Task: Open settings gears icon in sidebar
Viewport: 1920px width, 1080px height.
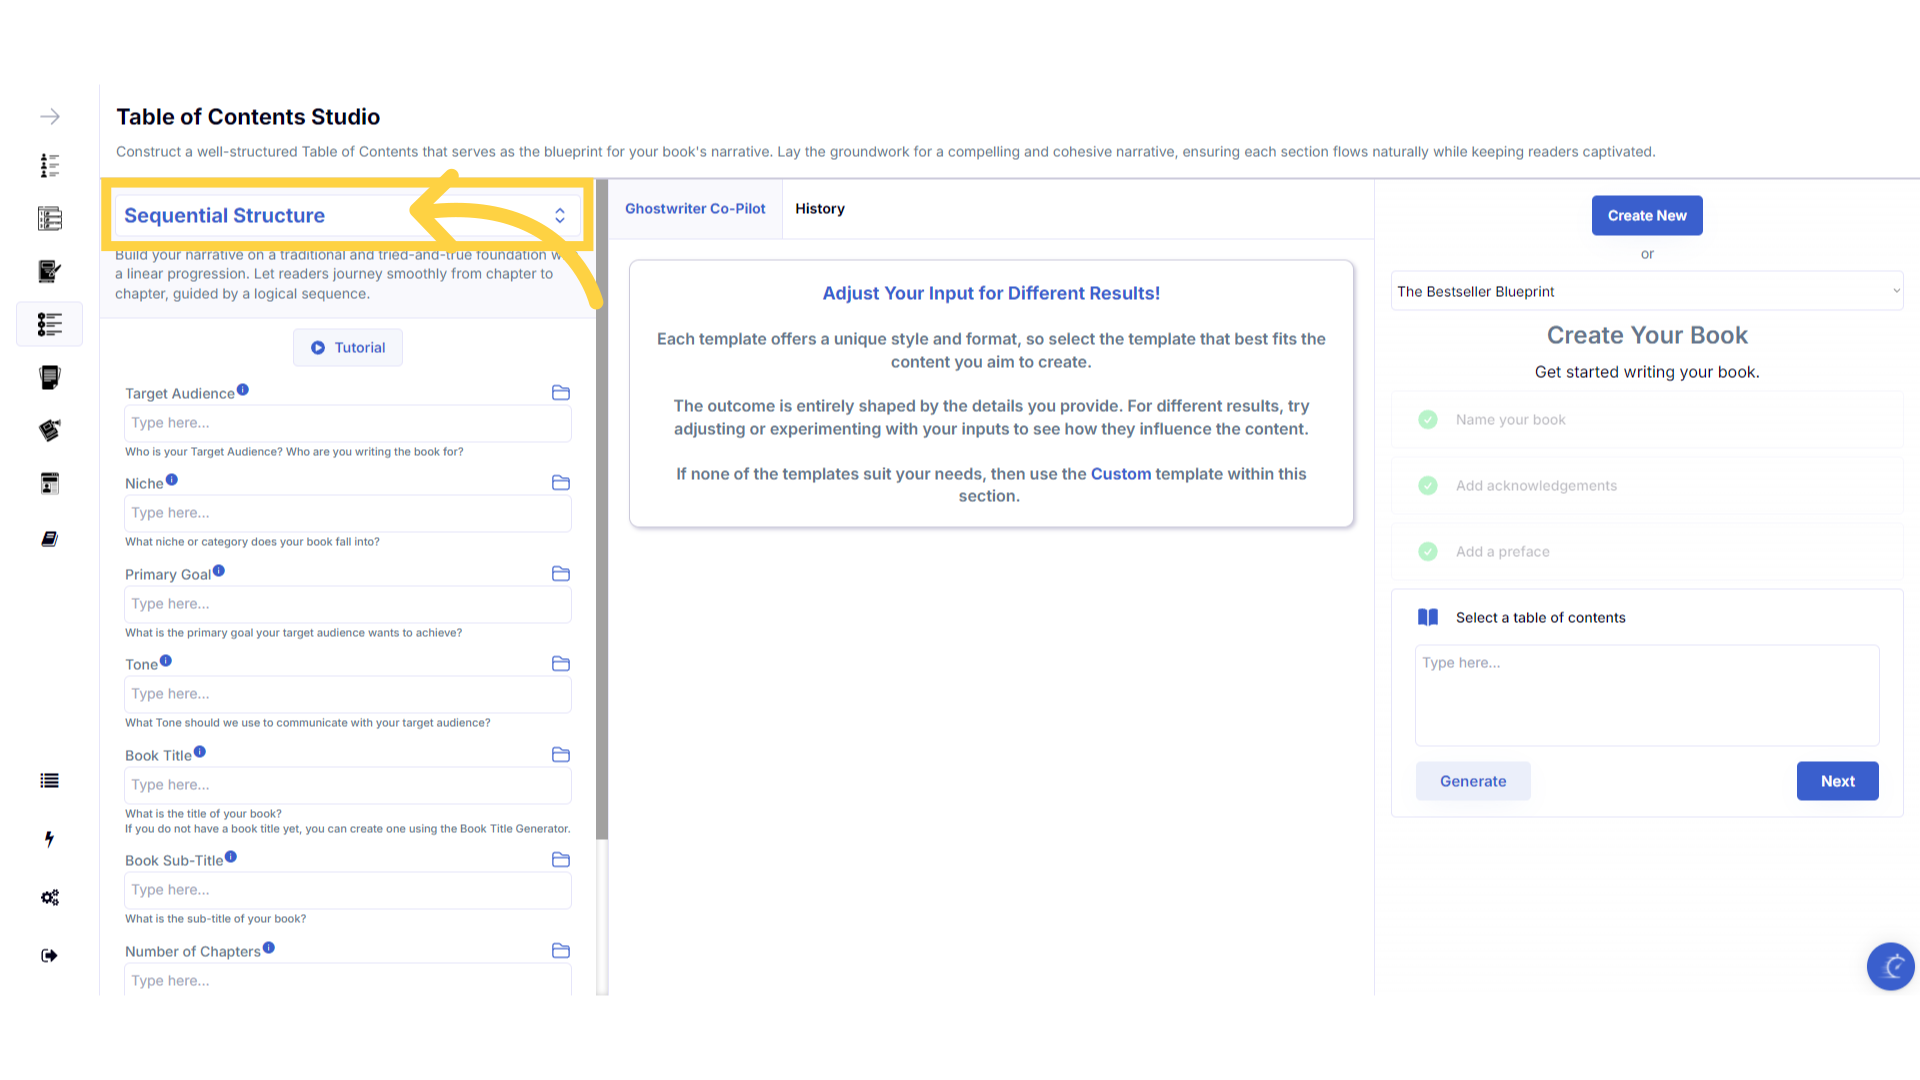Action: (49, 897)
